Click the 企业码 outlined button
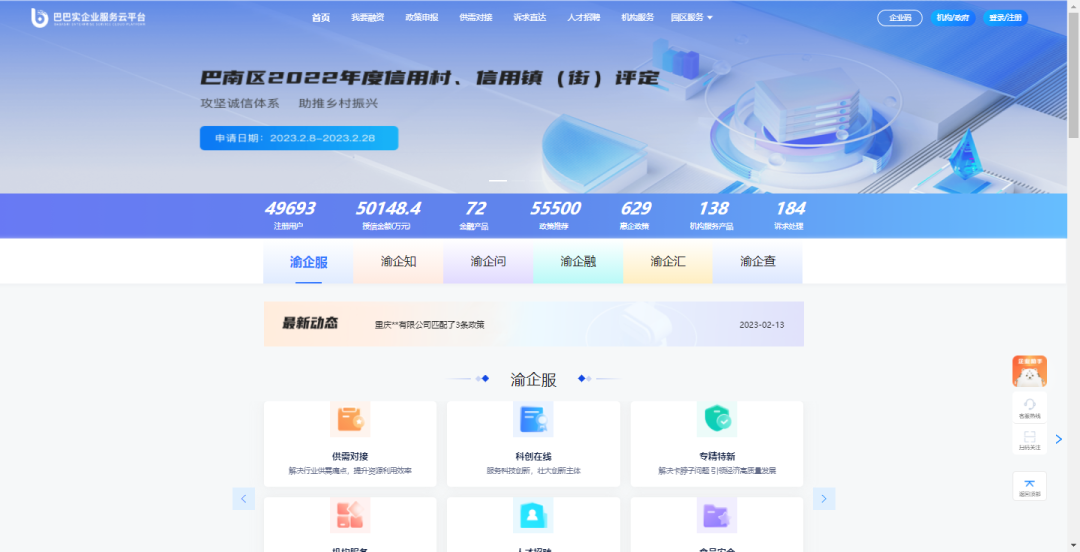 (899, 18)
